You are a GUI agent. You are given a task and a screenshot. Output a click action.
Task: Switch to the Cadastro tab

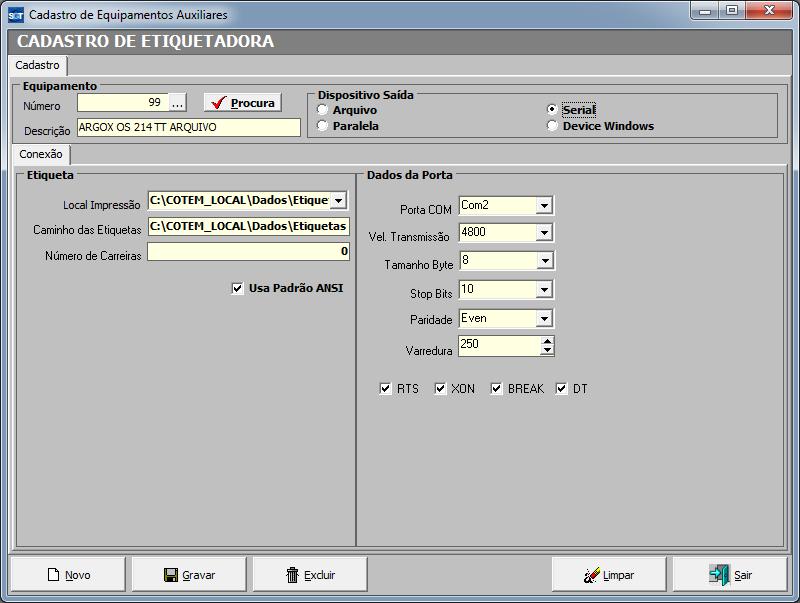pos(38,65)
